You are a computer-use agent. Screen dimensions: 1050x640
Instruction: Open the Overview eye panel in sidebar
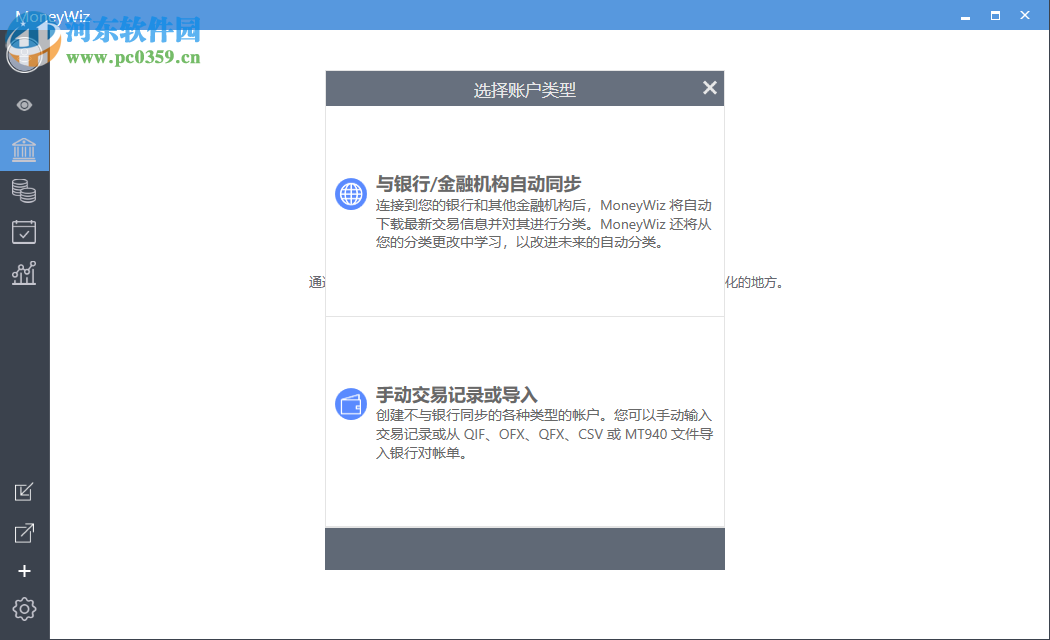(24, 104)
